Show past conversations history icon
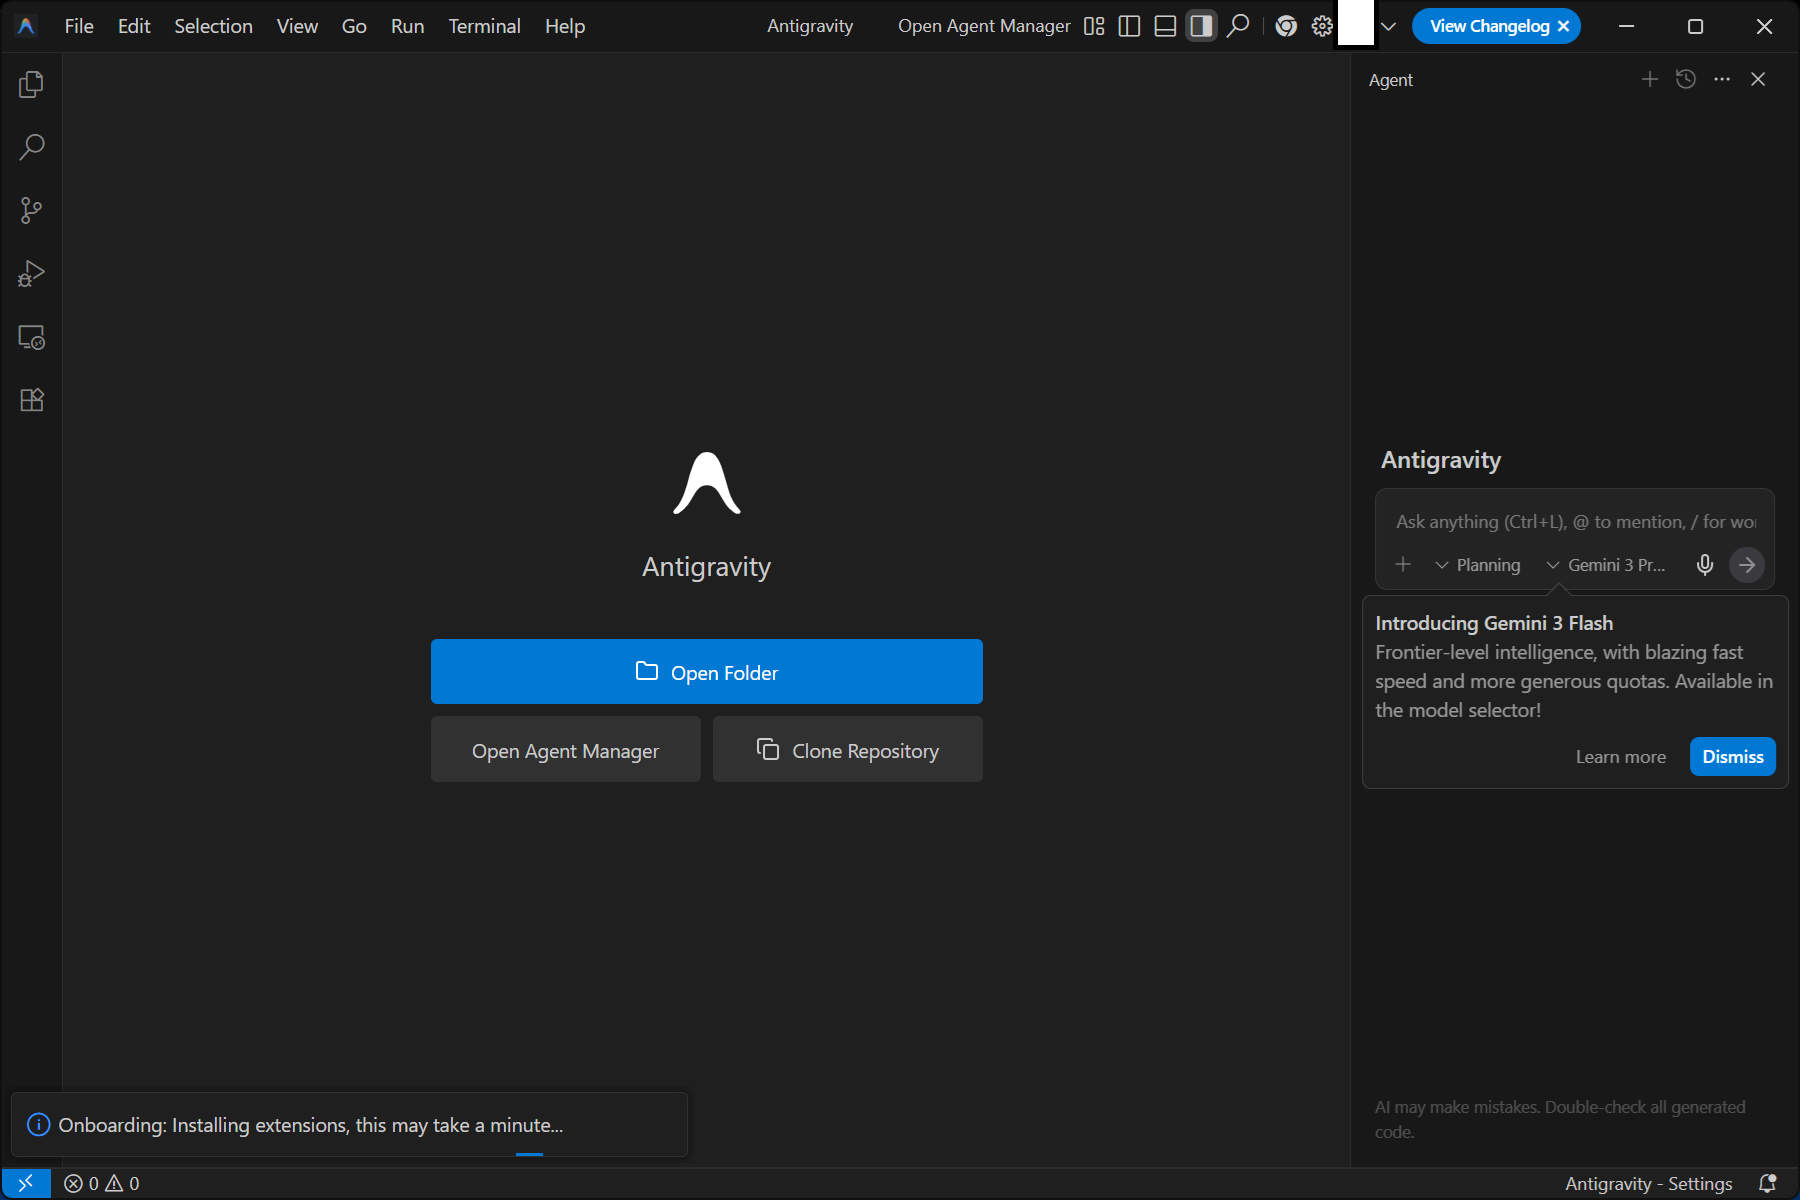This screenshot has width=1800, height=1200. [1686, 79]
